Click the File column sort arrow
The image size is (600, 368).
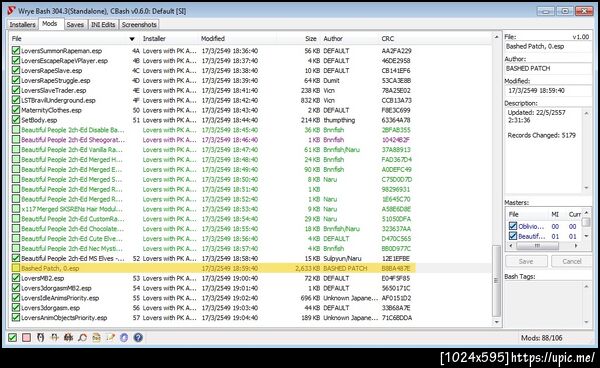[132, 39]
